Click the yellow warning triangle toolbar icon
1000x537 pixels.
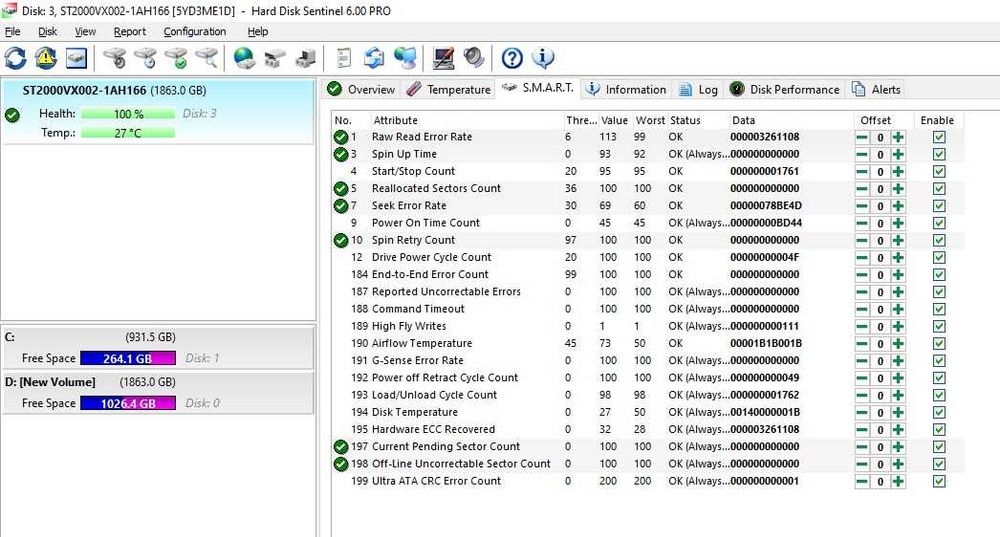click(45, 58)
